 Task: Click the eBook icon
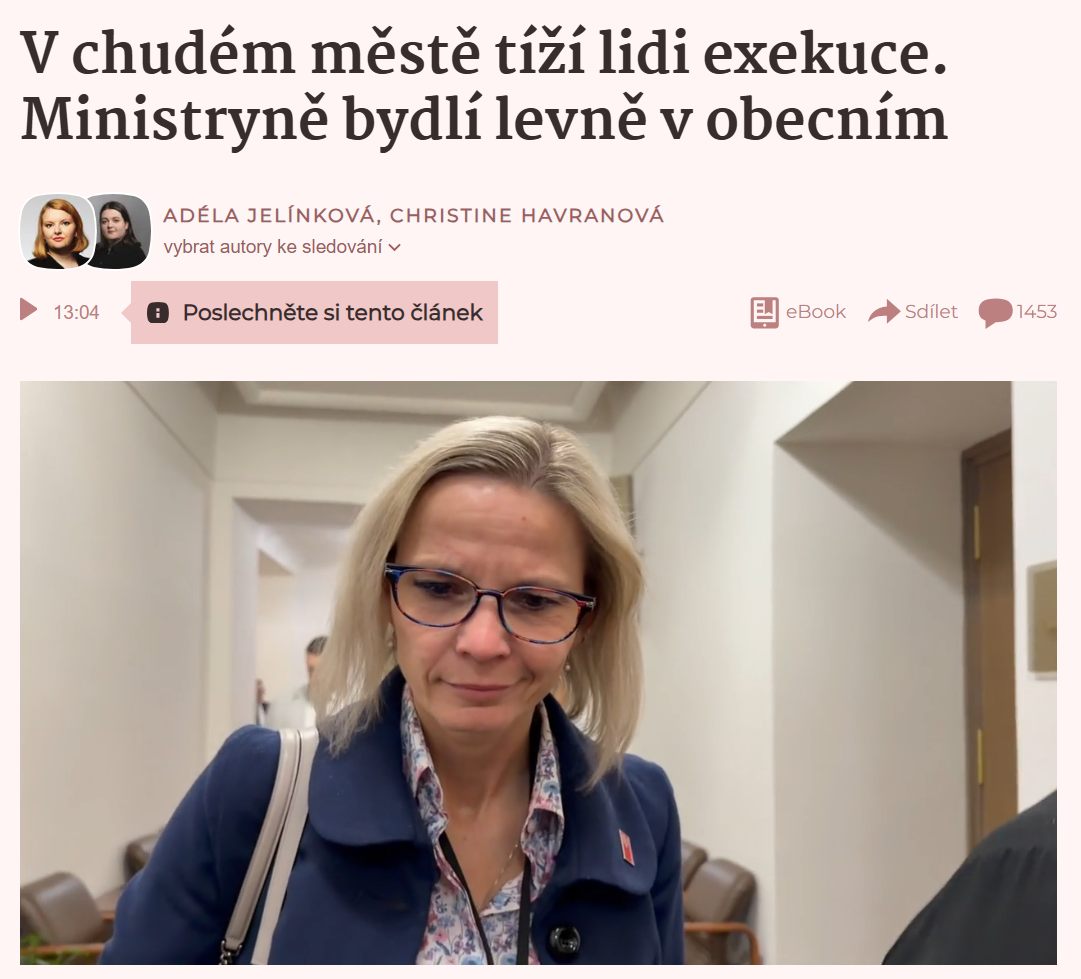coord(764,312)
